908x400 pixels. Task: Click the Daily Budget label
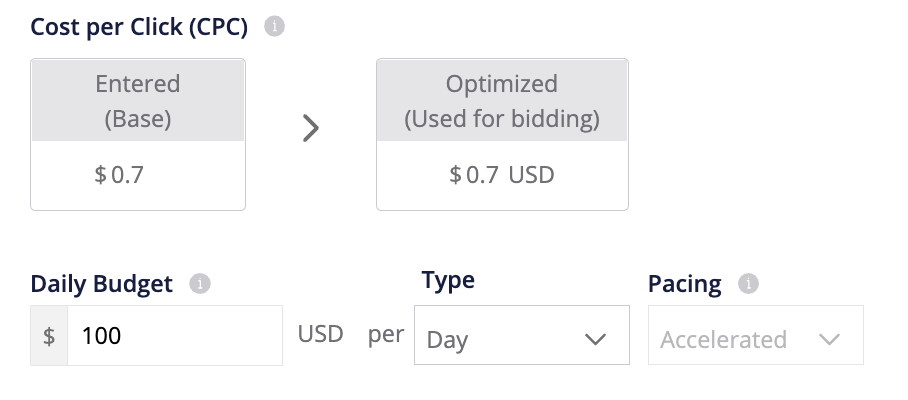pos(102,284)
